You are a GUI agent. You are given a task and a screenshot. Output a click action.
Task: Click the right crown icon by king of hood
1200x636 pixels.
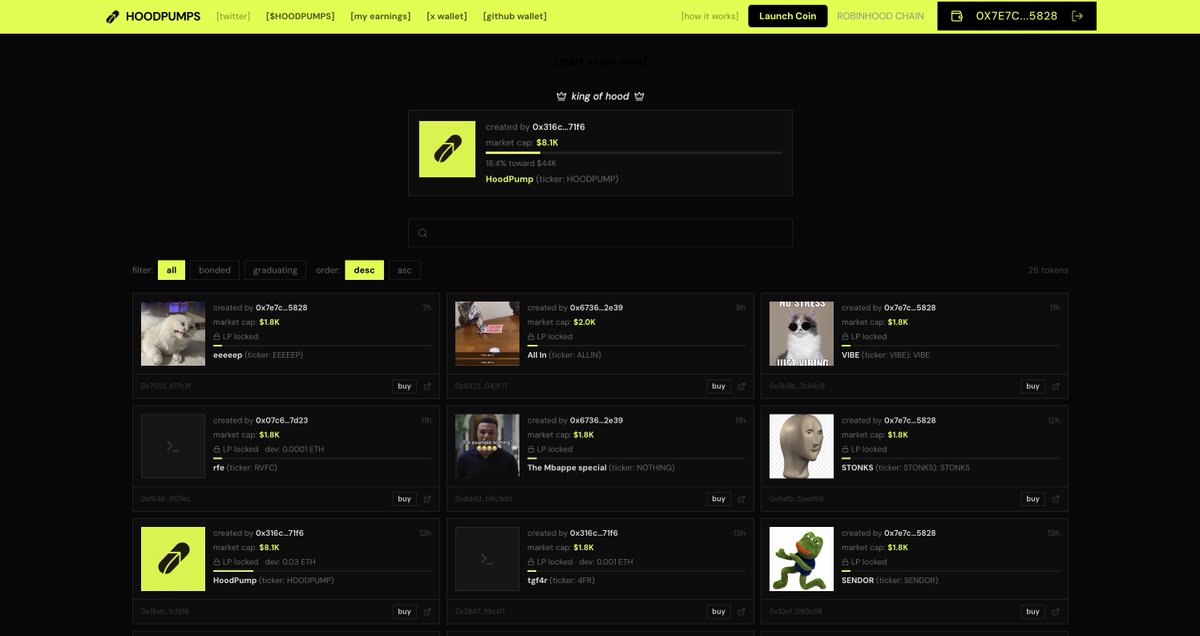[x=639, y=96]
